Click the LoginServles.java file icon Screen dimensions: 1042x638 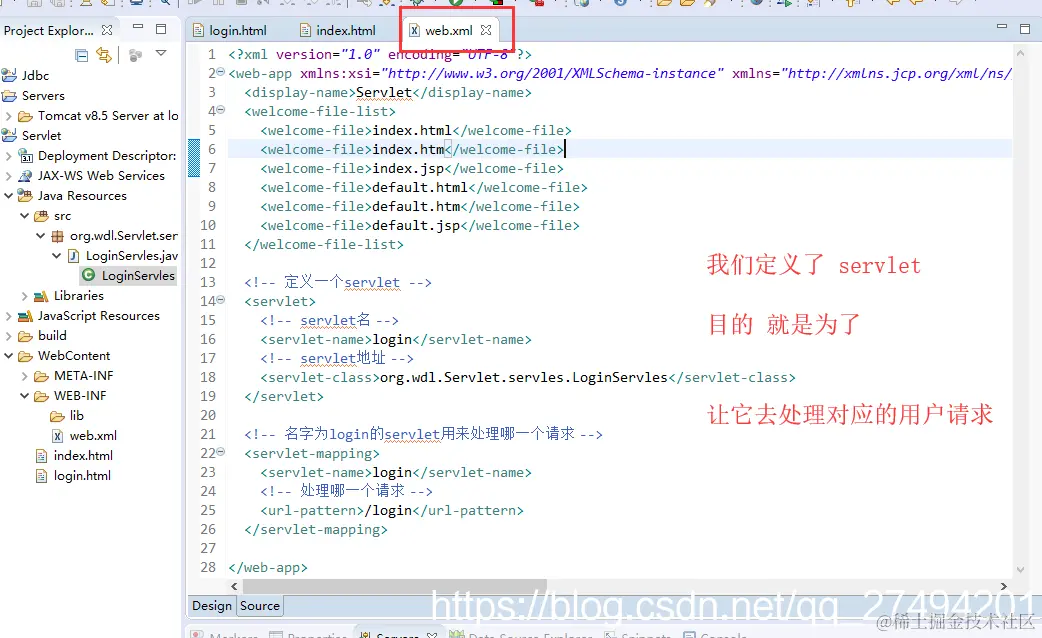point(74,256)
